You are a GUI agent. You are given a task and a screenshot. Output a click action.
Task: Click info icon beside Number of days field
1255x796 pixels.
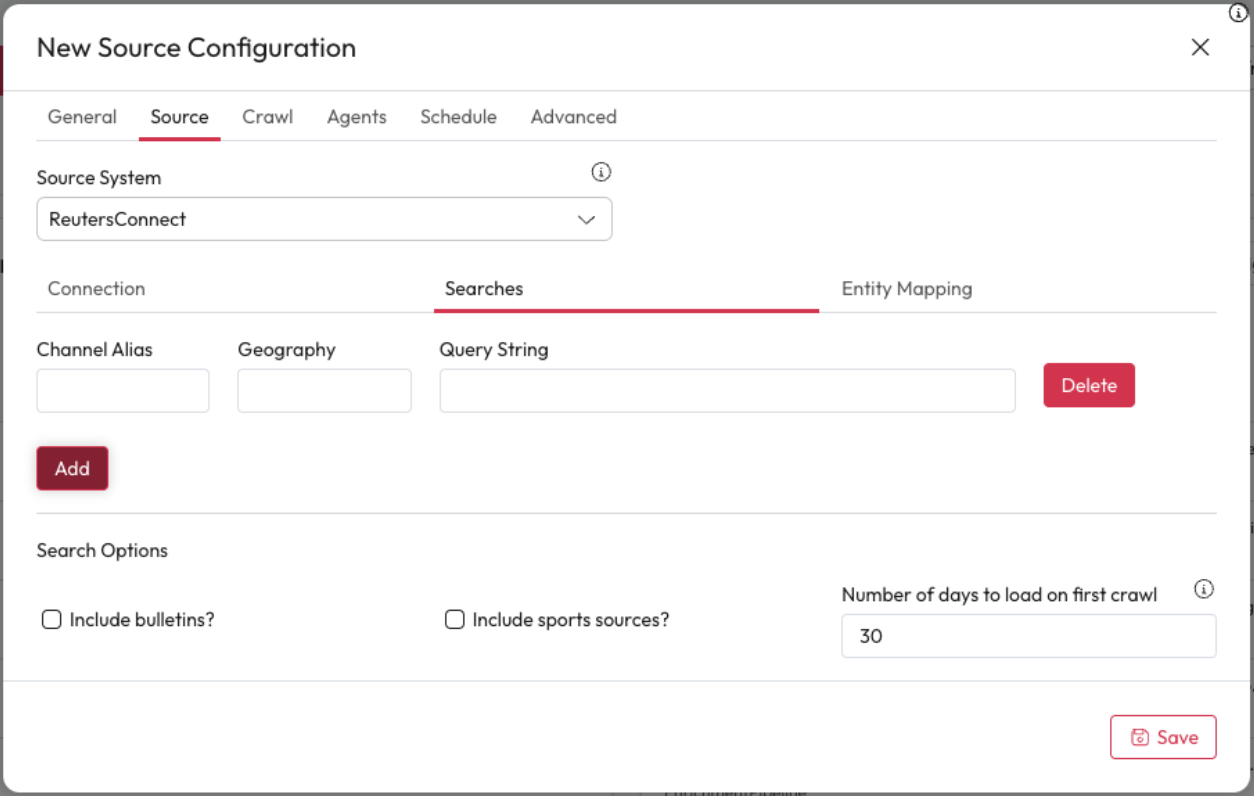(1204, 589)
